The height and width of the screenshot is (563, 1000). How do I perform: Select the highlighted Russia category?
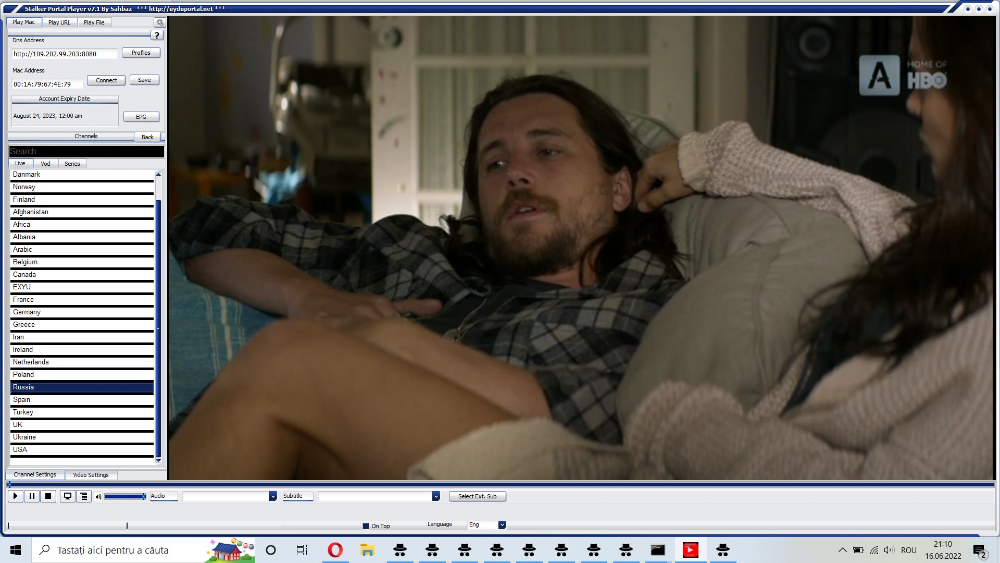point(82,387)
